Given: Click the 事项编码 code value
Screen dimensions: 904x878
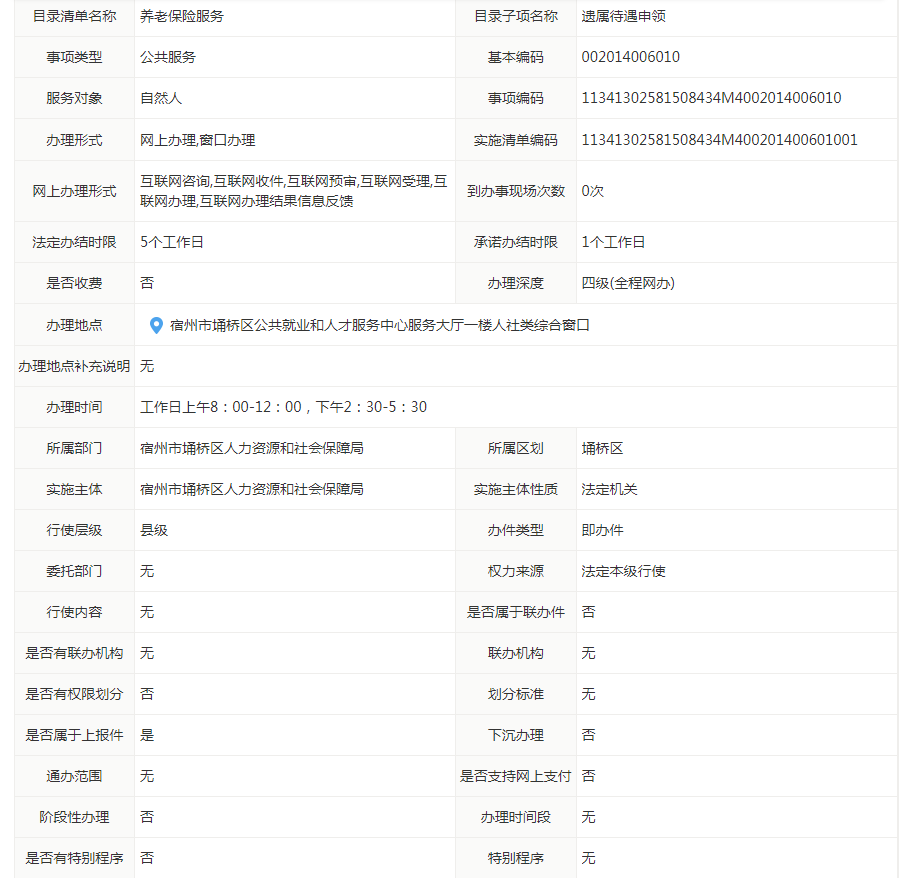Looking at the screenshot, I should coord(711,98).
